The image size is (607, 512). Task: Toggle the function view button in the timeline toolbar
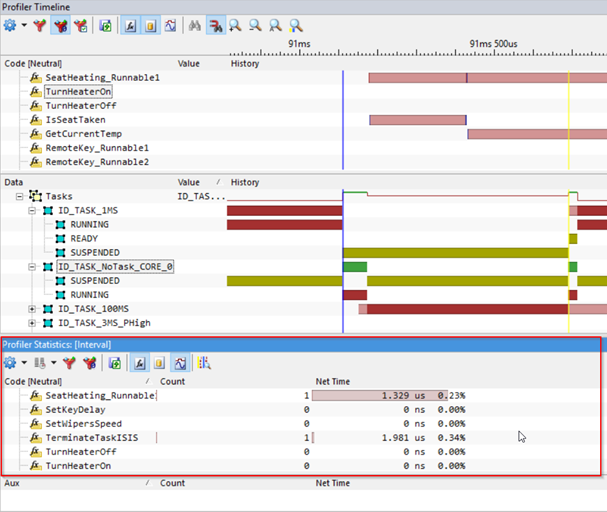pyautogui.click(x=133, y=25)
